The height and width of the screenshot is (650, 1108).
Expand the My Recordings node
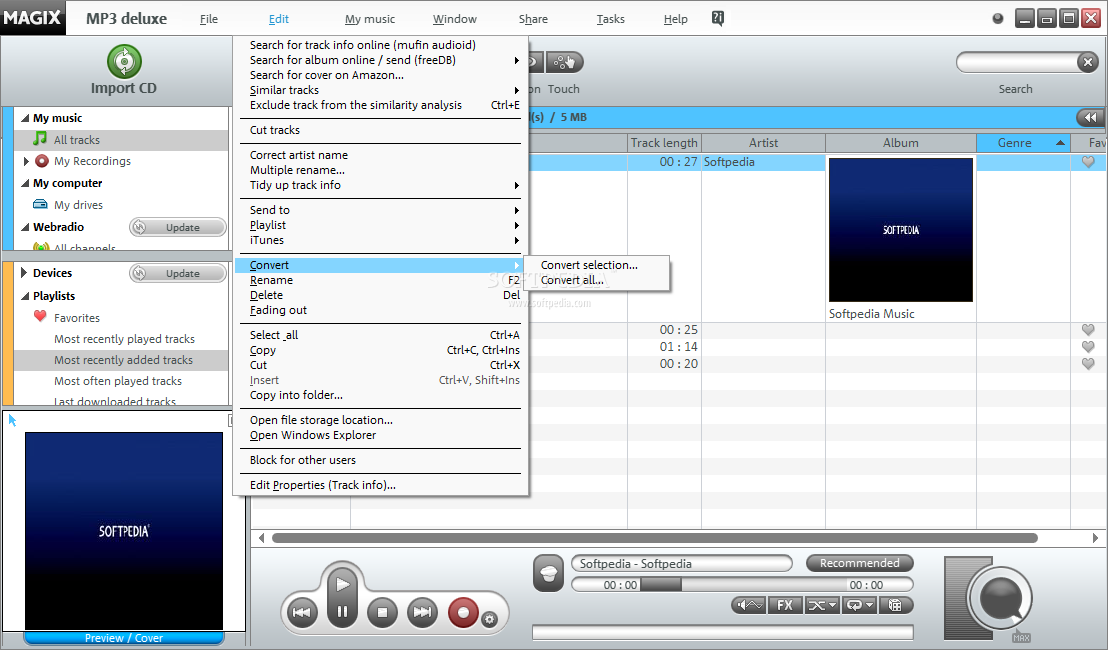point(25,161)
